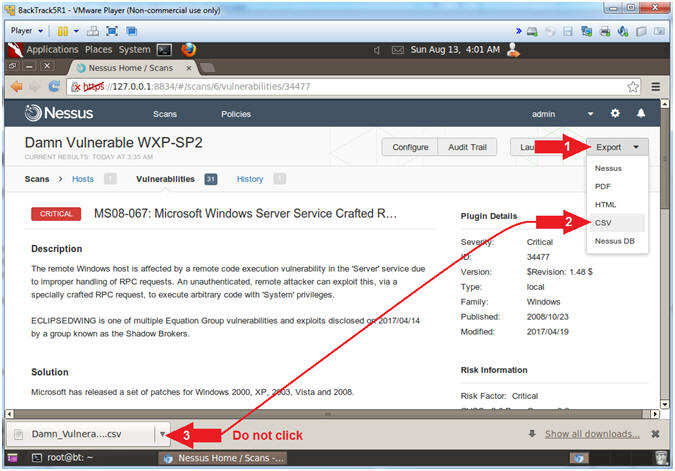Viewport: 675px width, 471px height.
Task: Open the Vulnerabilities tab
Action: (x=165, y=179)
